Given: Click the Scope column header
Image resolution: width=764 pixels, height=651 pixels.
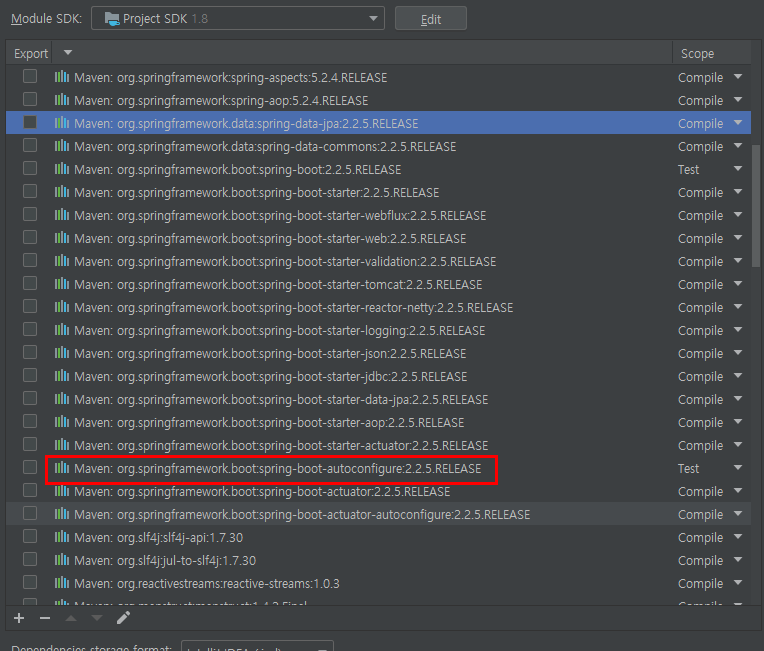Looking at the screenshot, I should click(x=697, y=54).
